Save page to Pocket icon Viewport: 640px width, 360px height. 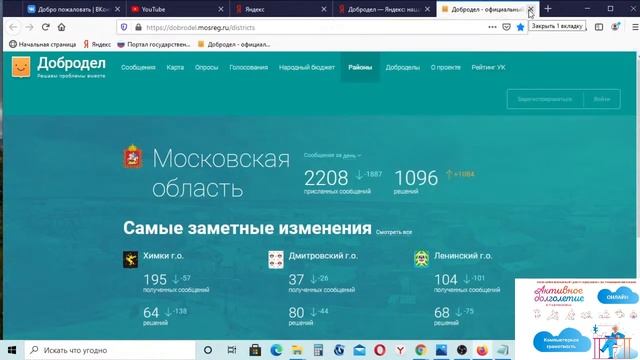coord(506,27)
